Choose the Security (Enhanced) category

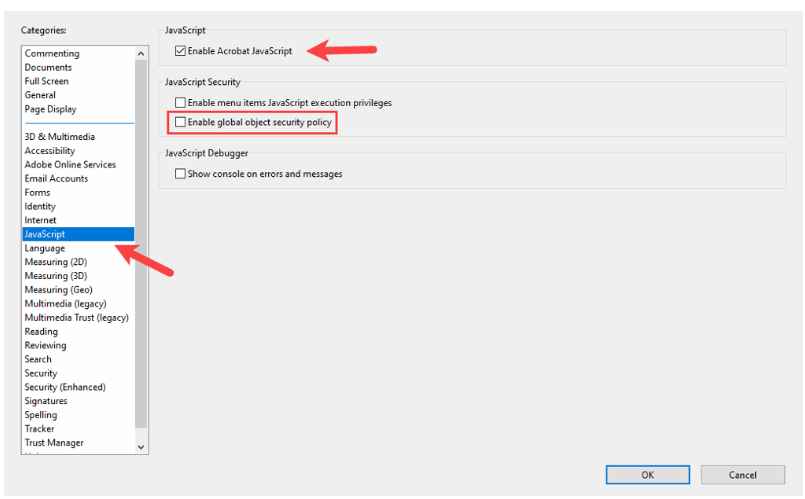point(65,387)
